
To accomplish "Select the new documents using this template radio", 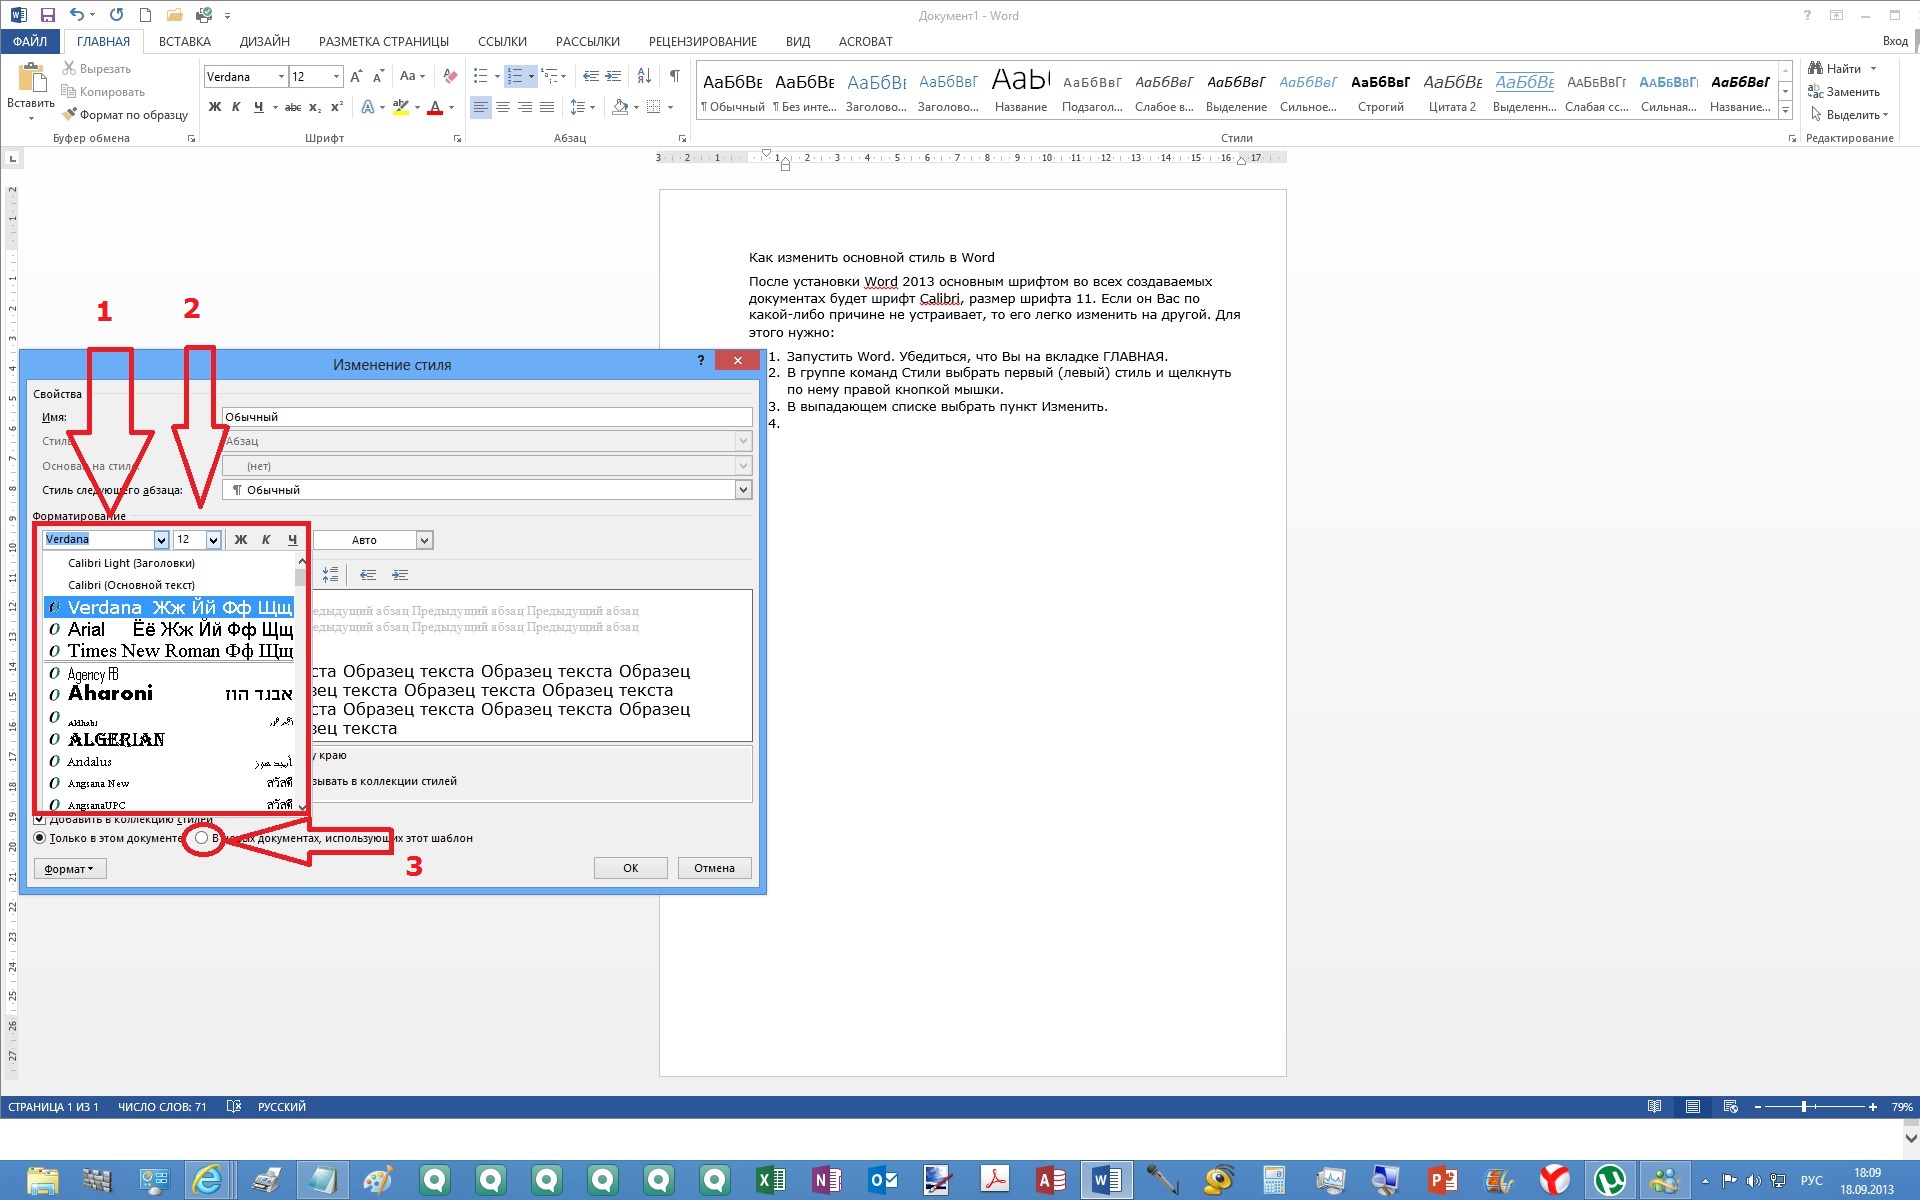I will 202,838.
